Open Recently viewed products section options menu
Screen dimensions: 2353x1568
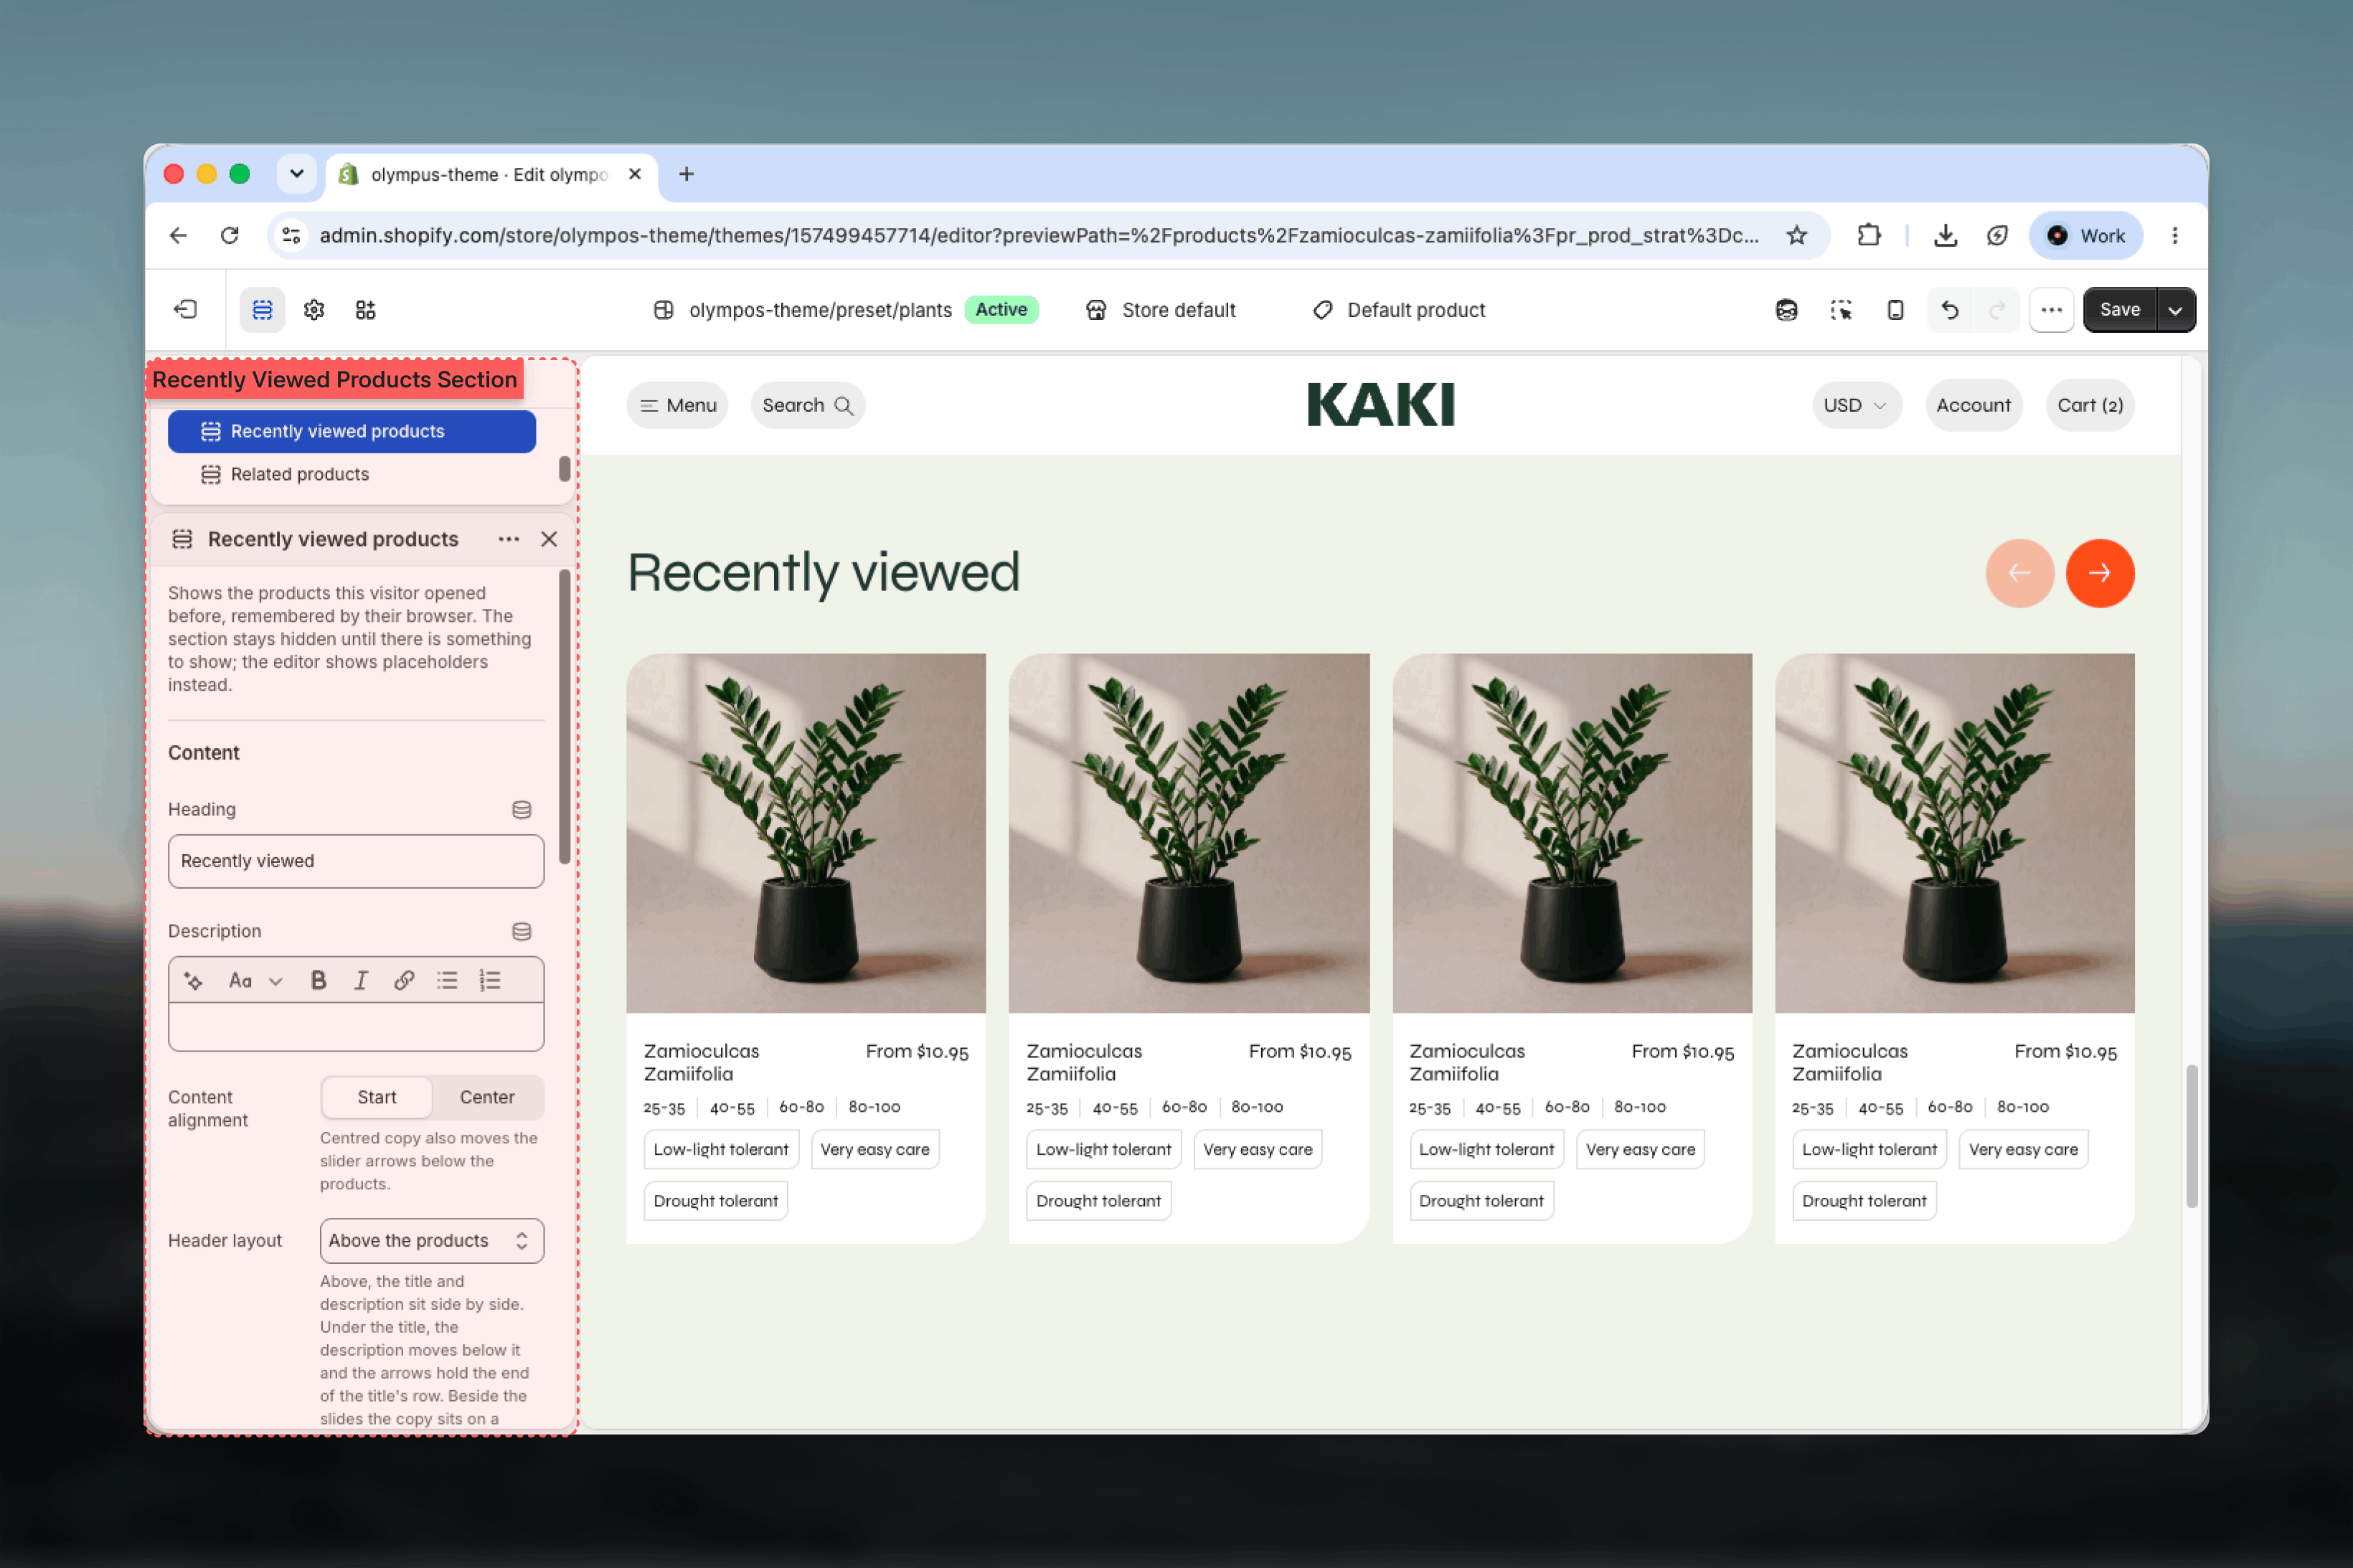(x=509, y=539)
